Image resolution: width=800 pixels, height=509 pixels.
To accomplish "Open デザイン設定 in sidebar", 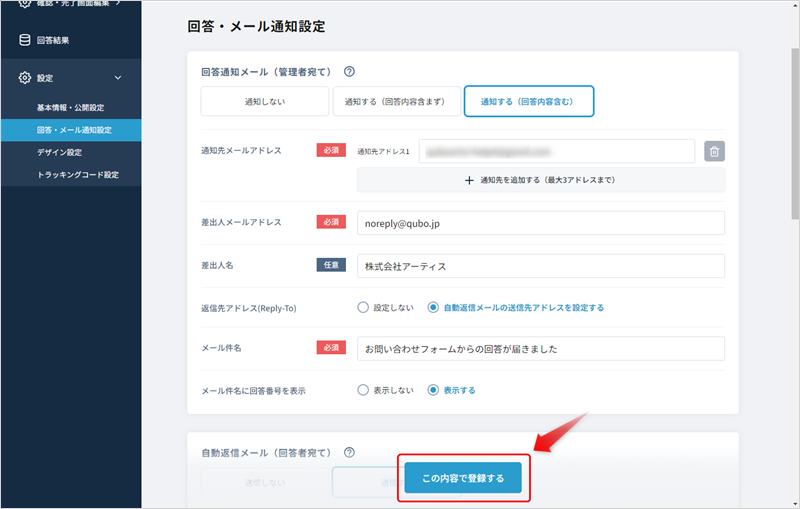I will [59, 152].
